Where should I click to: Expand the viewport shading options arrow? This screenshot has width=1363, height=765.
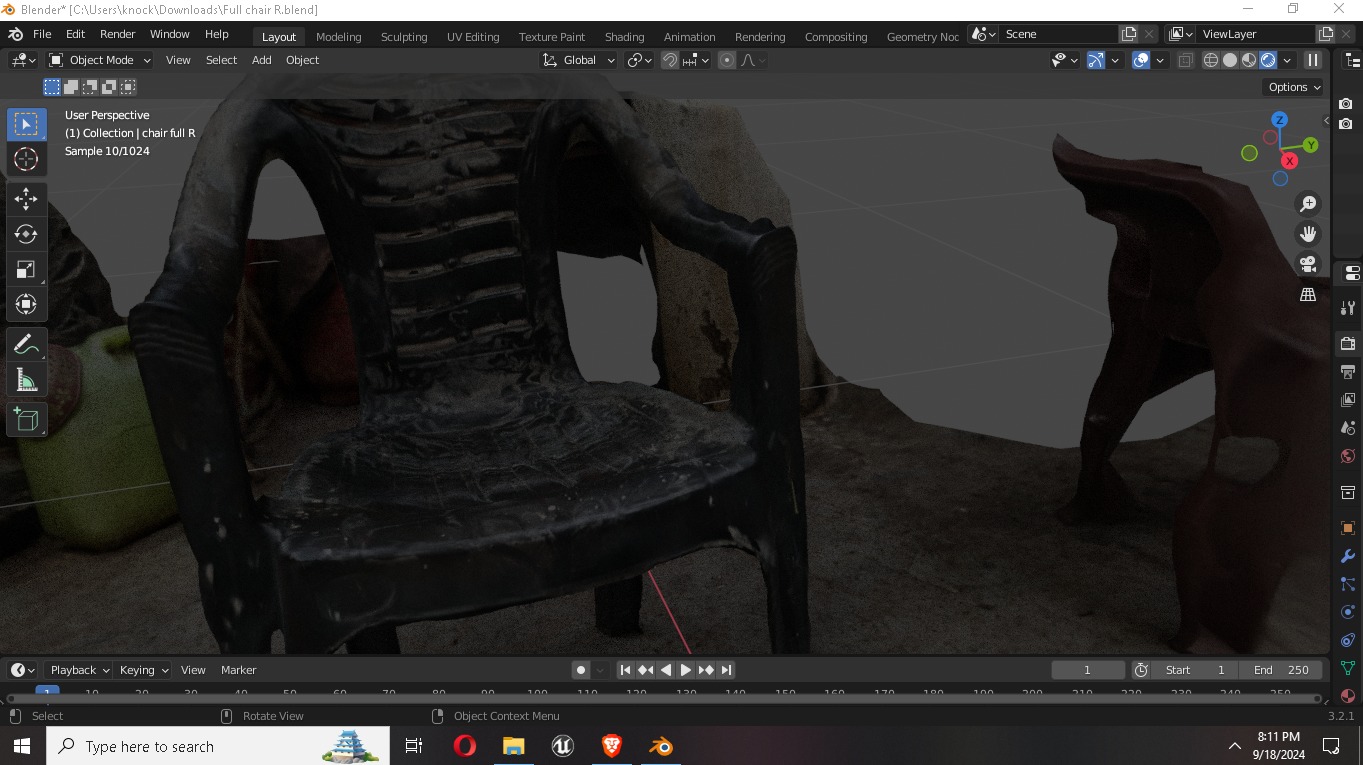pyautogui.click(x=1287, y=60)
